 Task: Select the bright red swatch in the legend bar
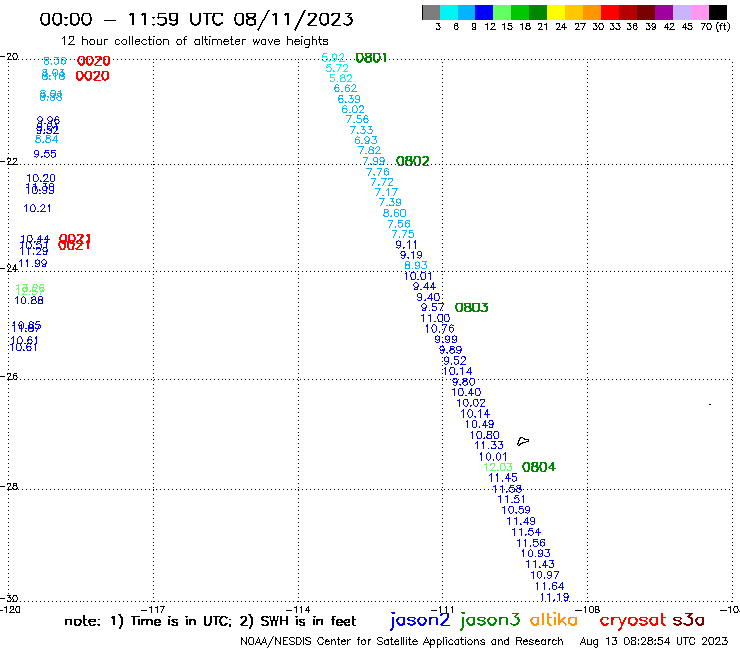click(x=609, y=12)
